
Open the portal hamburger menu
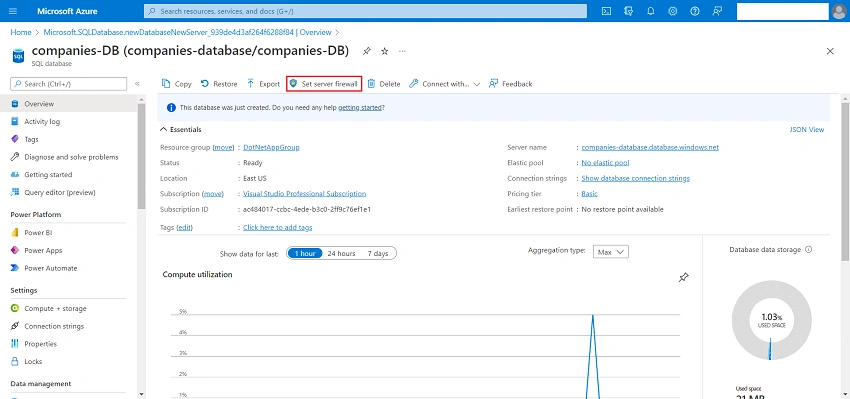(13, 11)
